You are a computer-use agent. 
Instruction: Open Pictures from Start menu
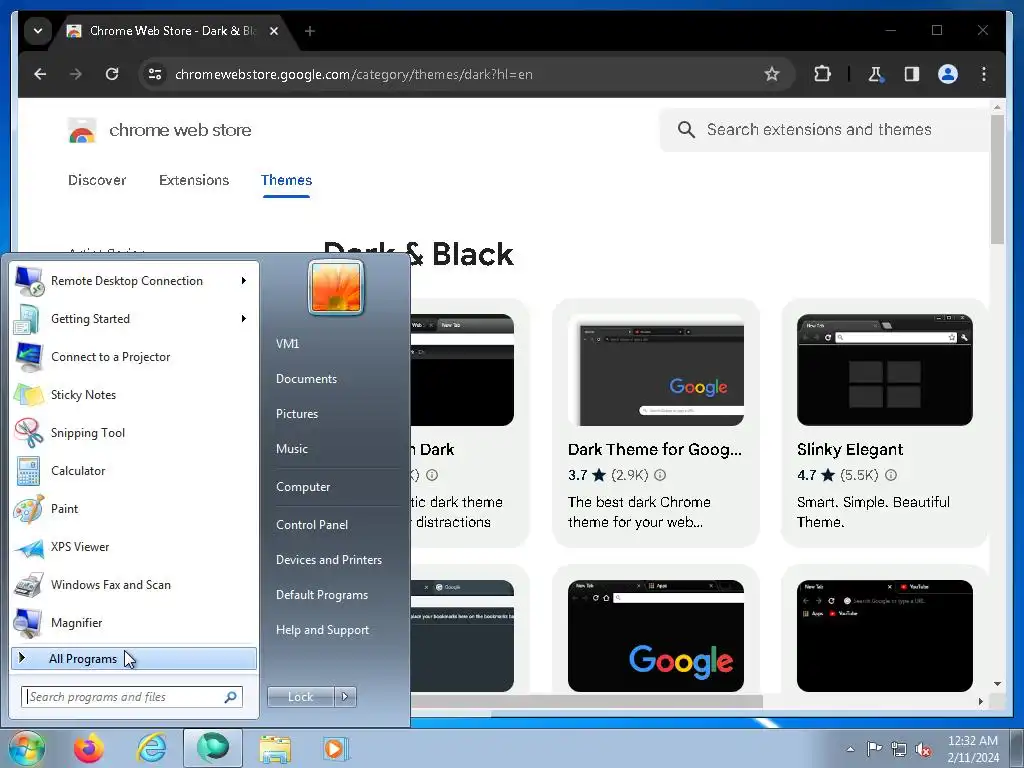point(297,414)
